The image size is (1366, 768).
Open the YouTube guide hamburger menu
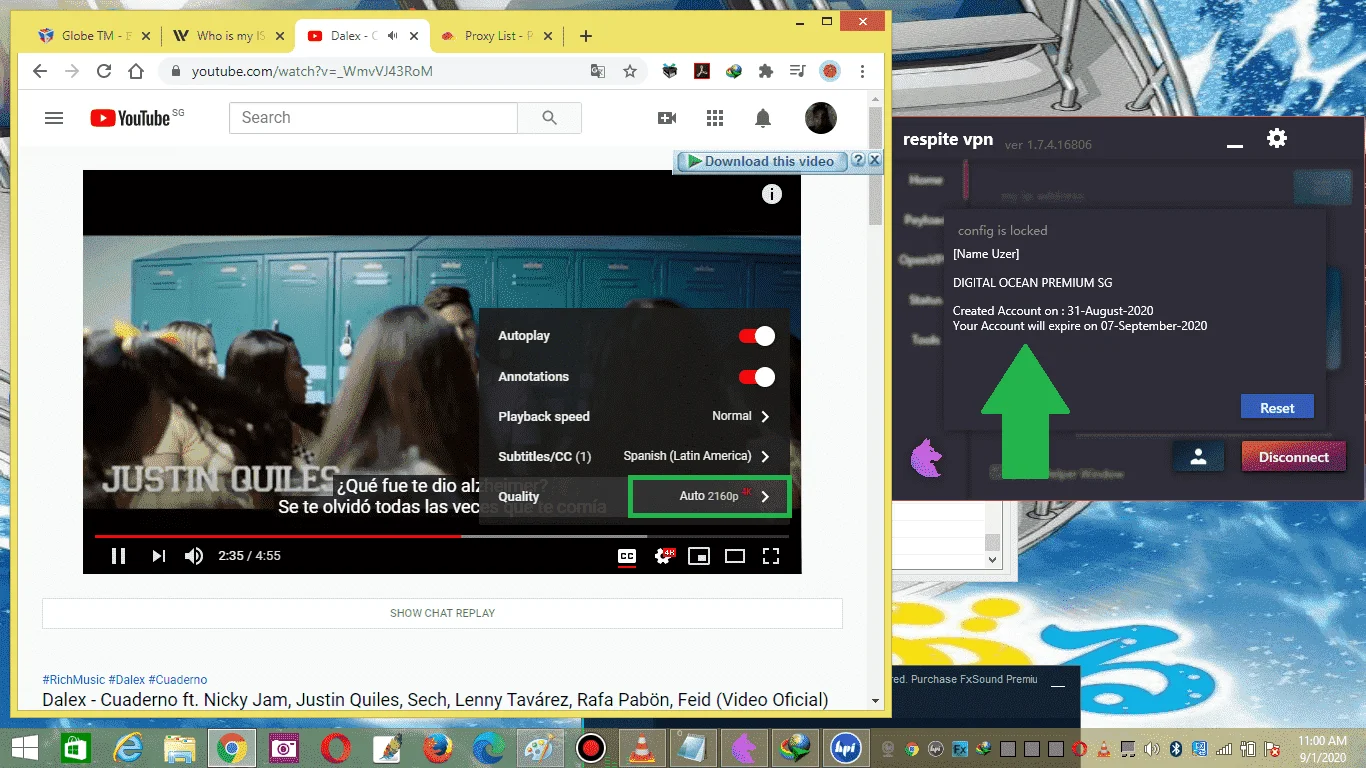pos(54,118)
